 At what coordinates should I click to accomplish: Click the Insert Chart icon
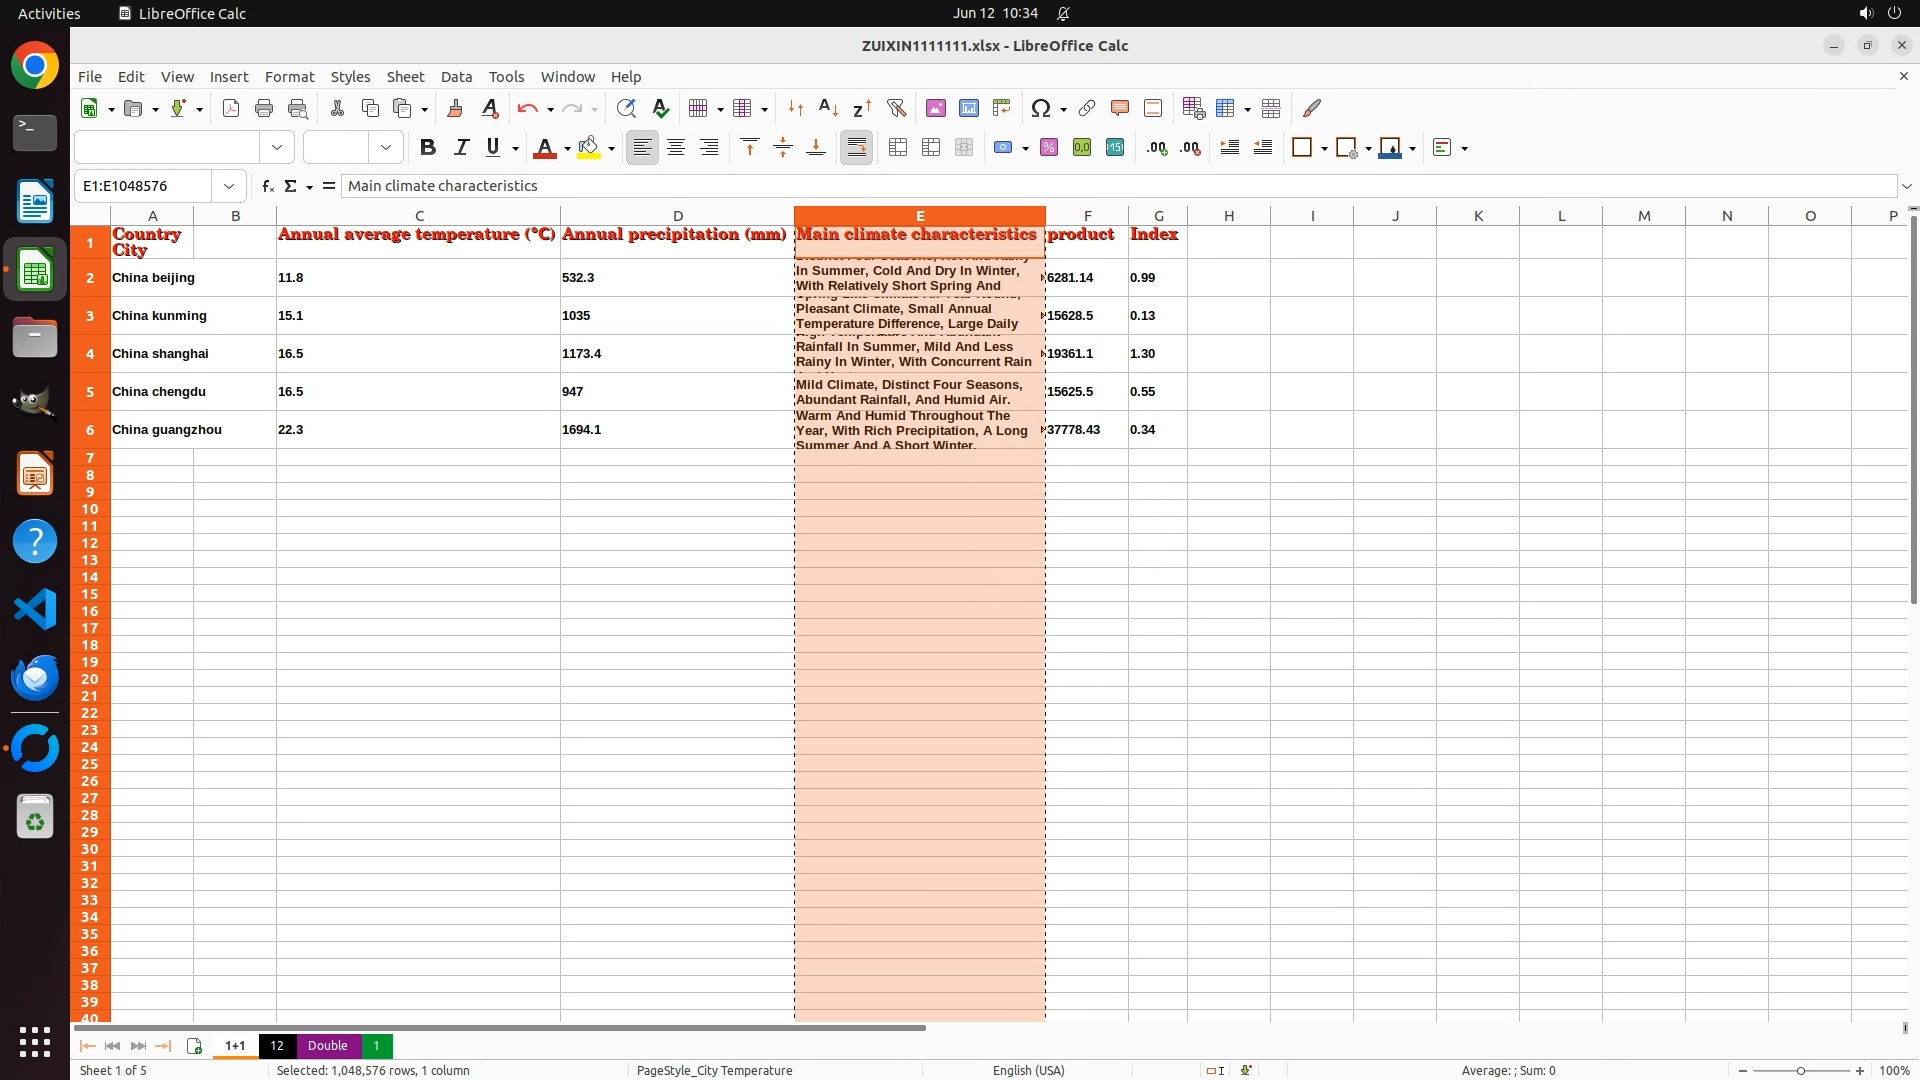(x=968, y=108)
